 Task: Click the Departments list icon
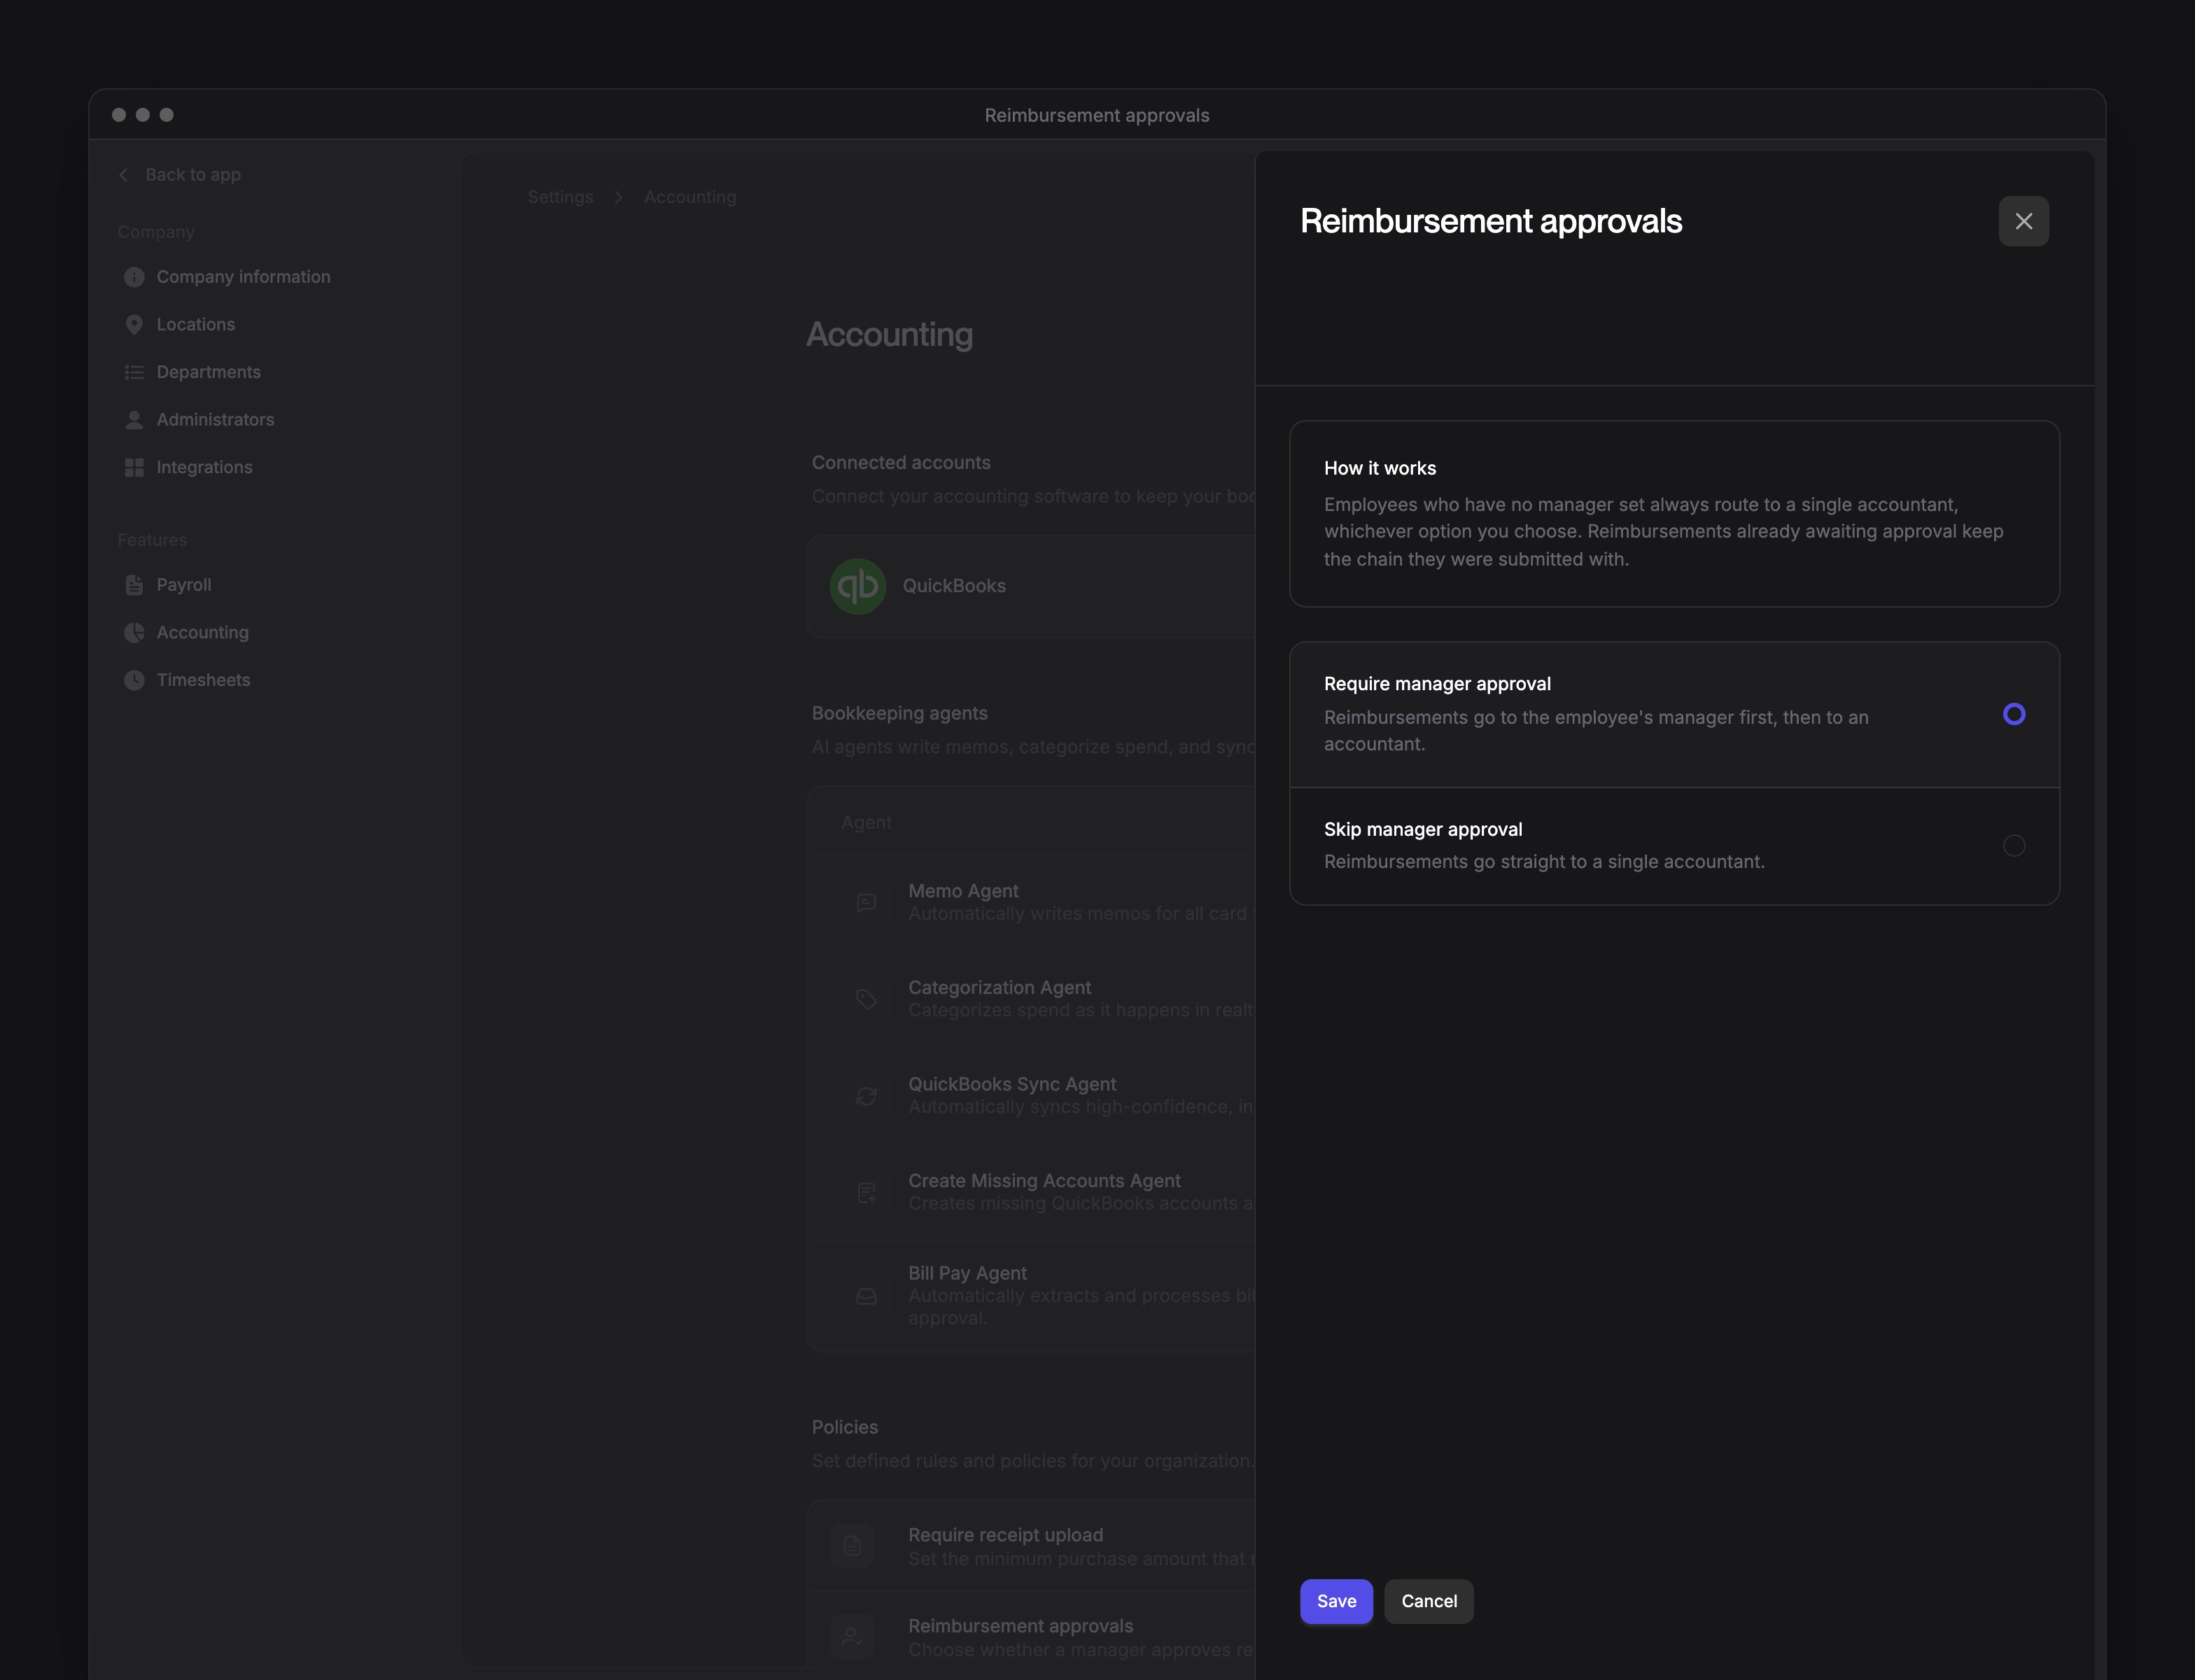pos(134,372)
